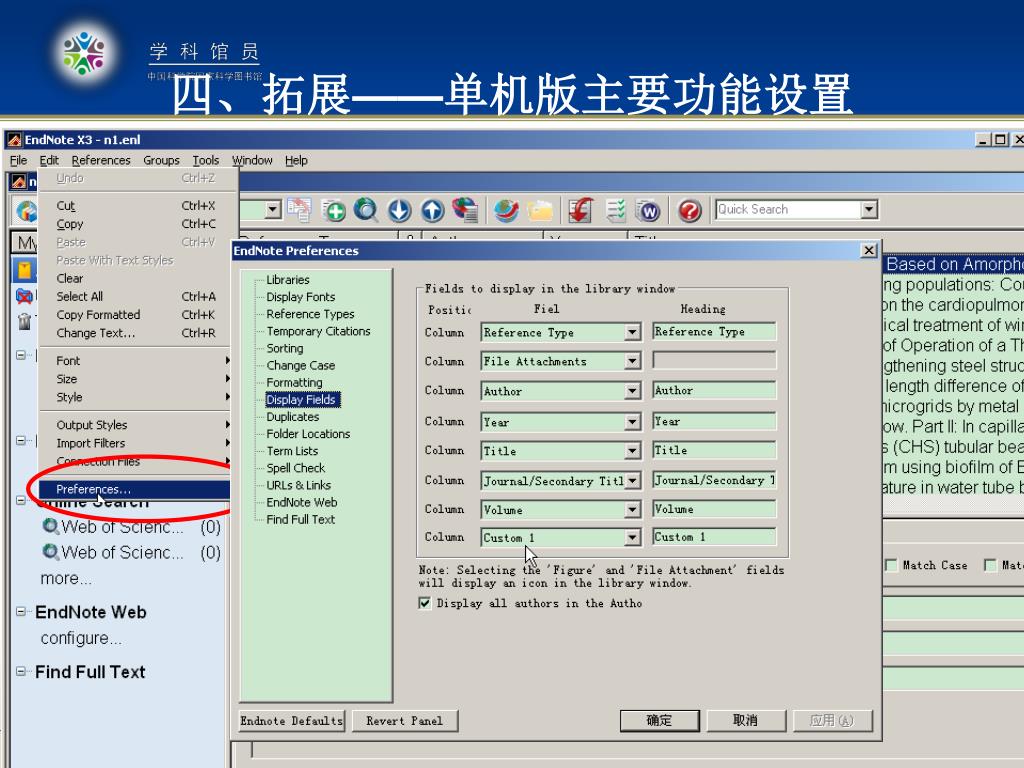
Task: Click the Trash bin icon in sidebar
Action: pos(24,321)
